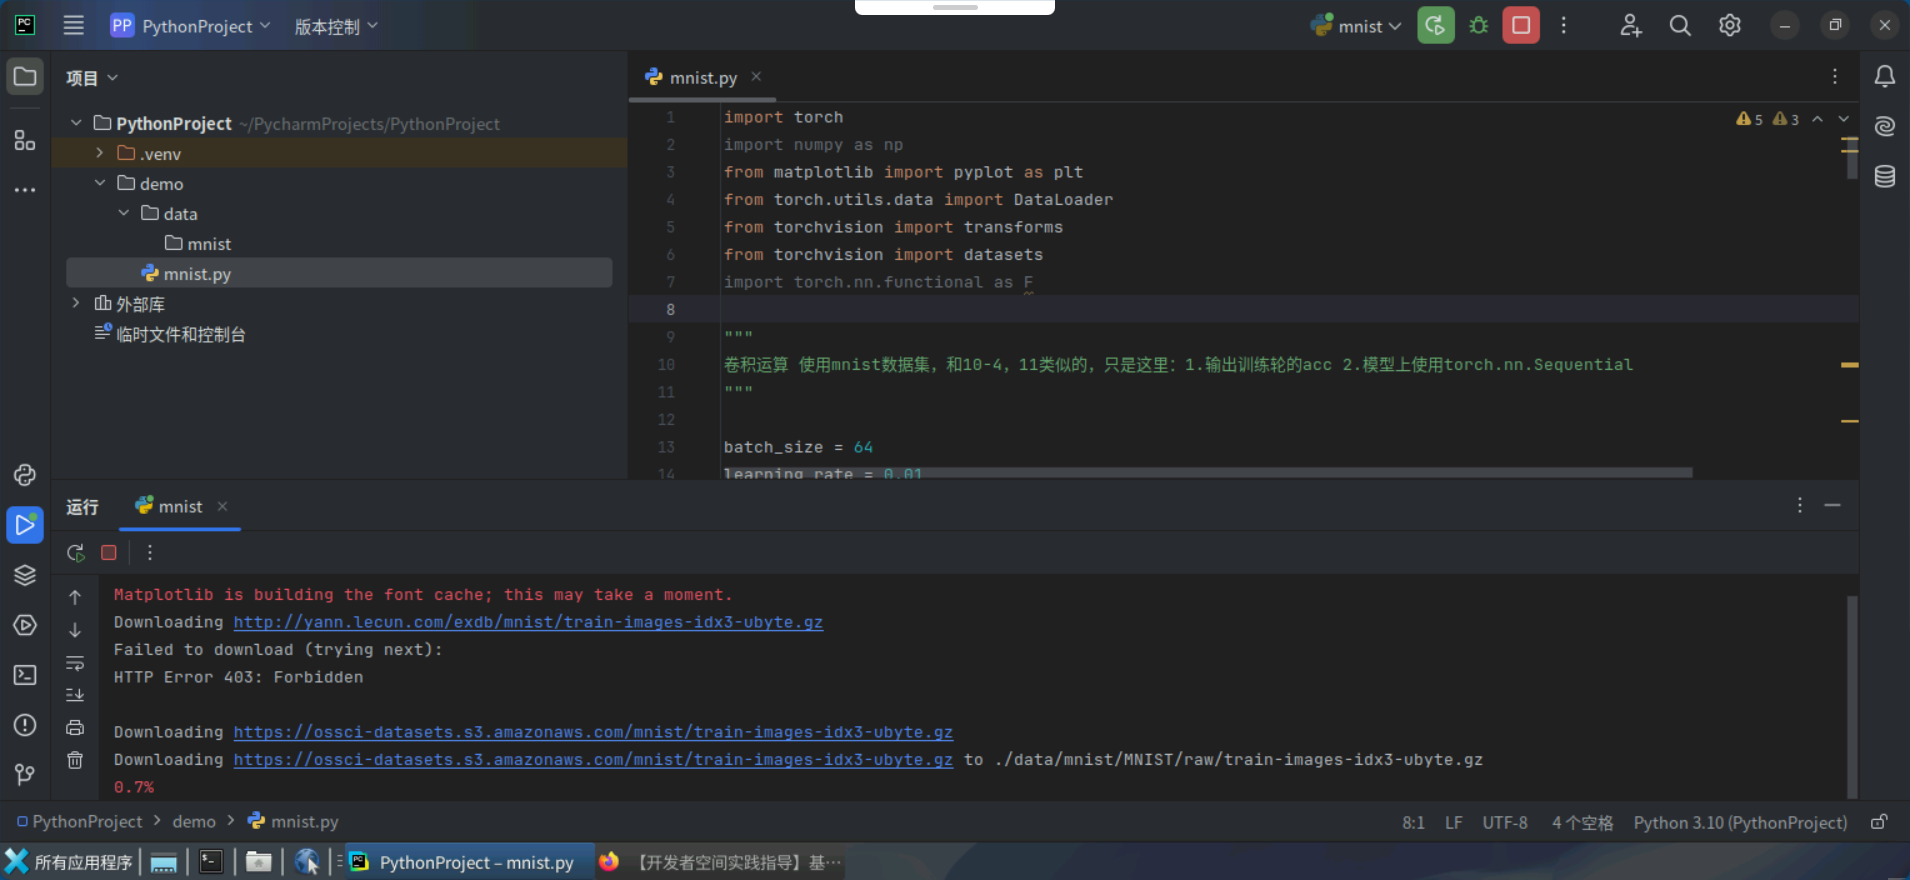Open the Terminal tool window
This screenshot has width=1910, height=880.
pyautogui.click(x=25, y=675)
